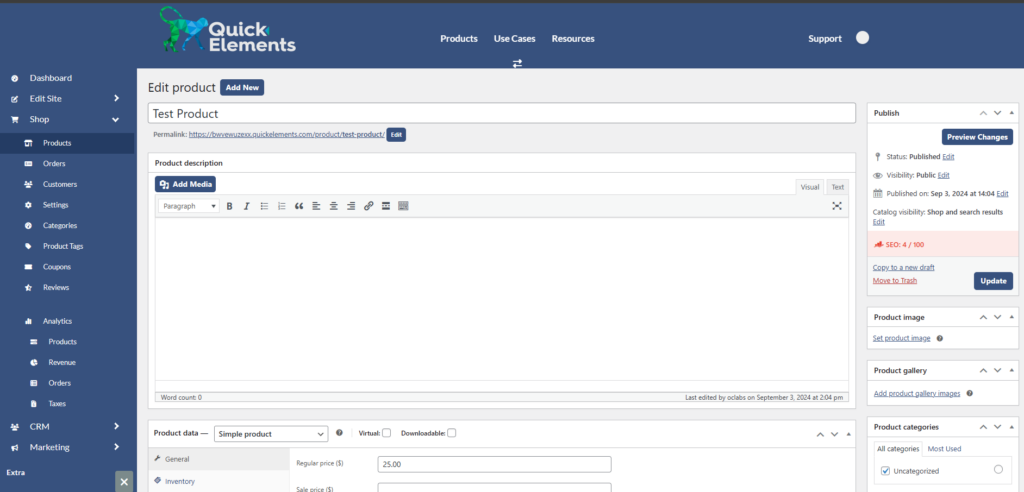Apply blockquote formatting
This screenshot has height=492, width=1024.
pyautogui.click(x=299, y=206)
